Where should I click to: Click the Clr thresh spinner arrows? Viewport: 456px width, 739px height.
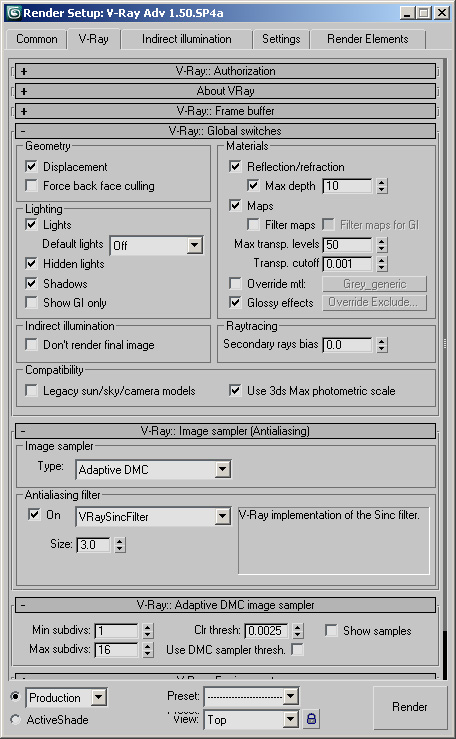point(298,631)
